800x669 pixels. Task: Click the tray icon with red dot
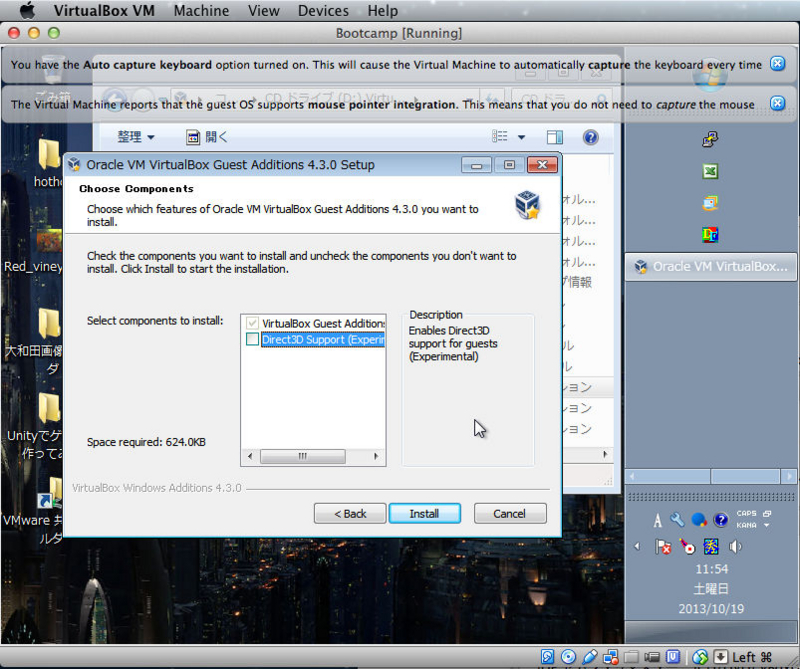(x=687, y=547)
